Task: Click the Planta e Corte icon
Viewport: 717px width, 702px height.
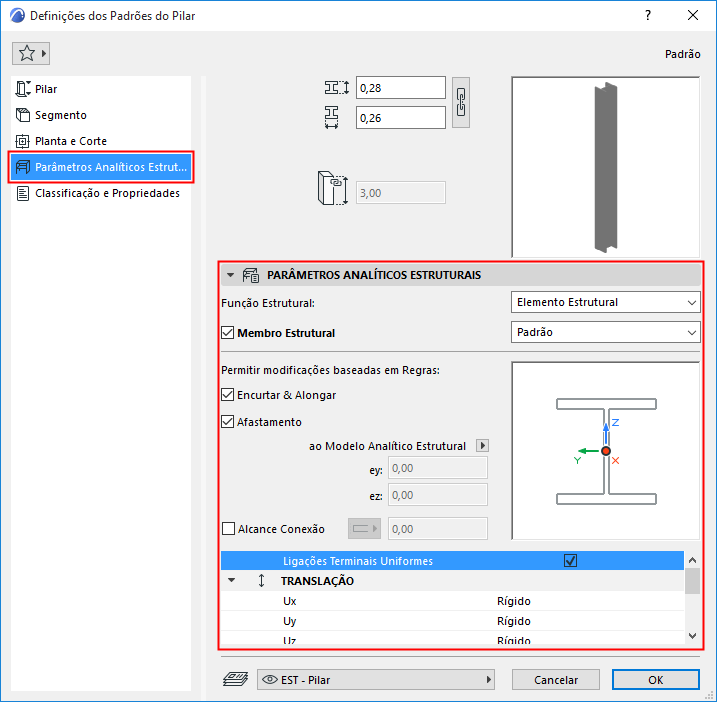Action: (23, 141)
